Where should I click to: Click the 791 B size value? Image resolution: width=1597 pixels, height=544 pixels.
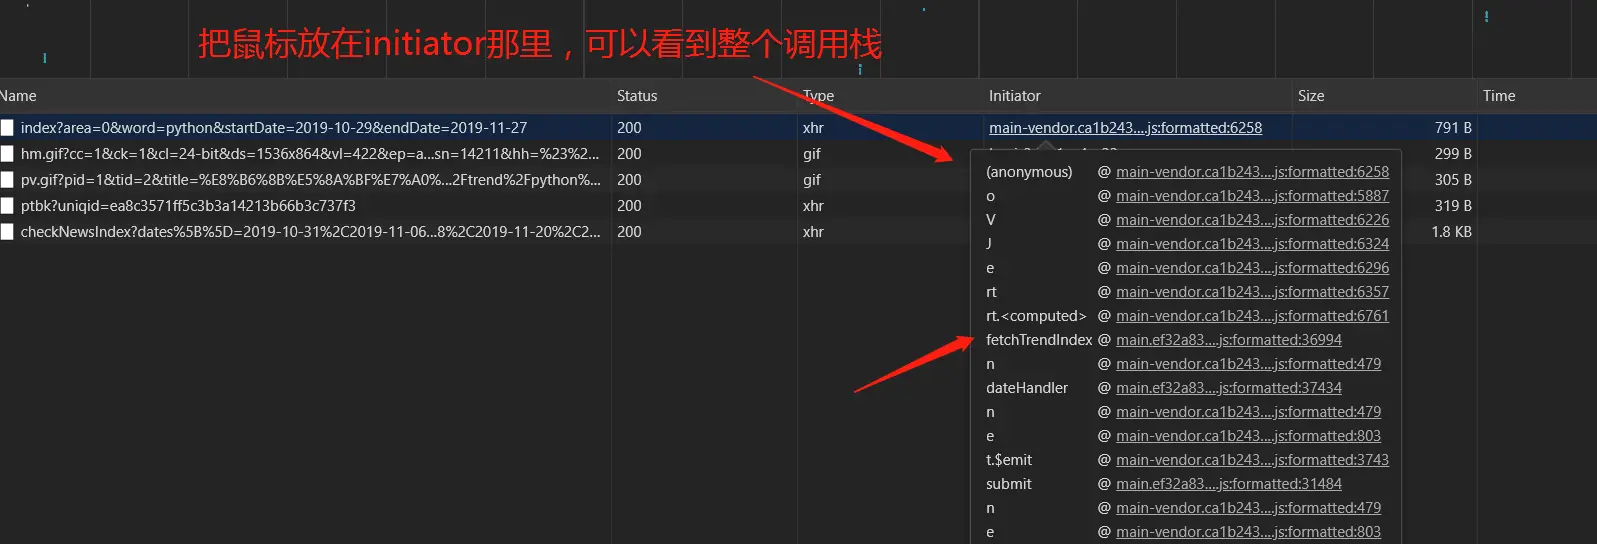pos(1453,128)
